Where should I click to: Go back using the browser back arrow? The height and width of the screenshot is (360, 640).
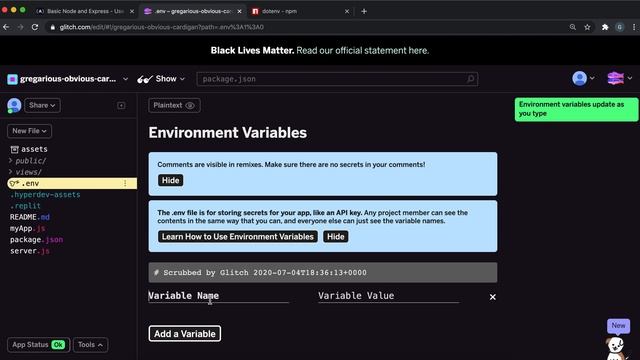(6, 27)
